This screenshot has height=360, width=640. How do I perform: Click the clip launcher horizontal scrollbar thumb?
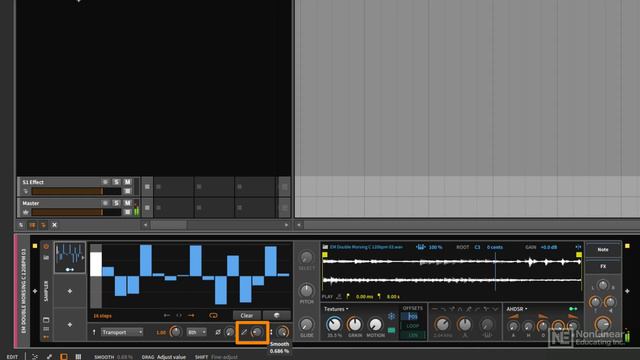coord(168,225)
